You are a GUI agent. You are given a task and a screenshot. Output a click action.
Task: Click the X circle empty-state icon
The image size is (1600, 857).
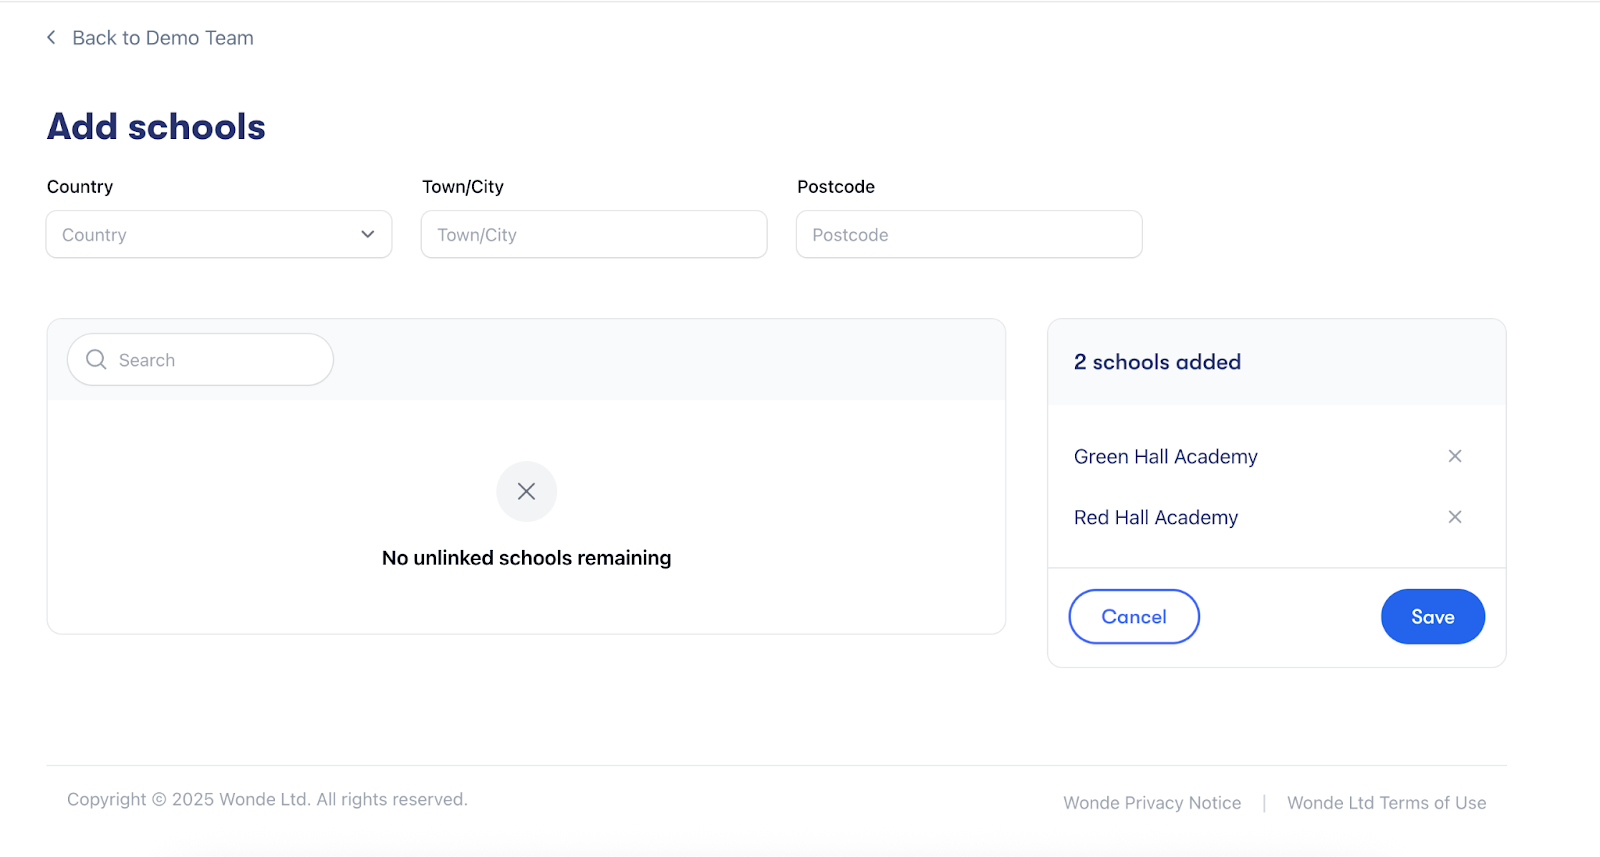[526, 491]
